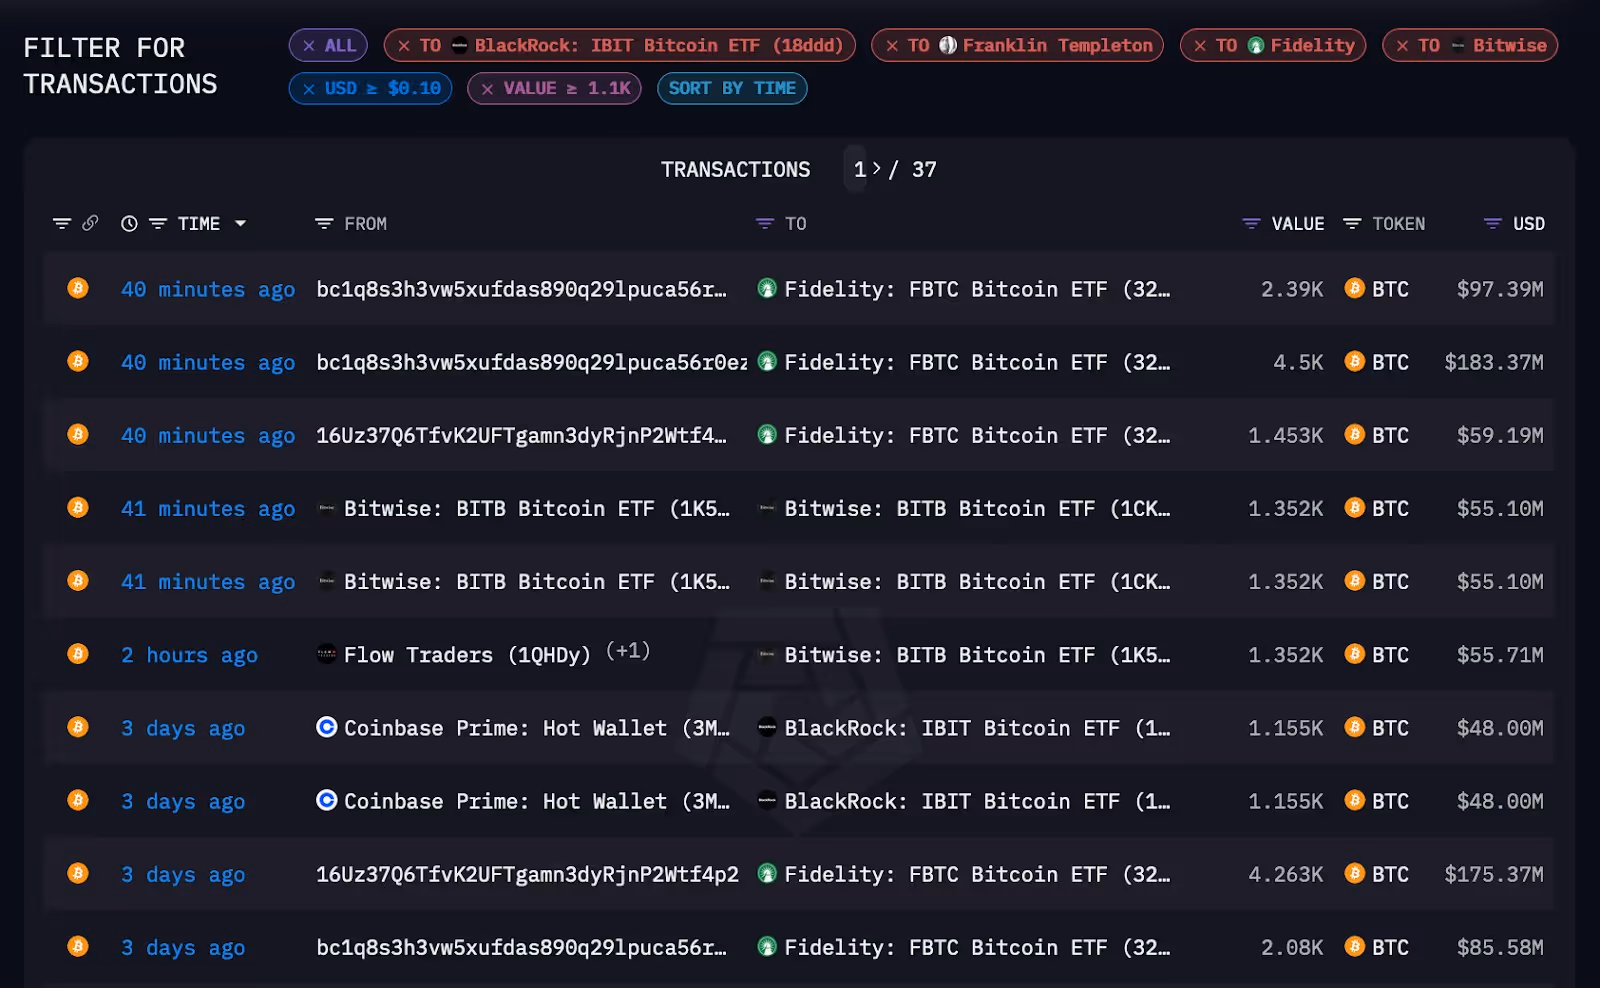Open the TIME column filter icon
The image size is (1600, 988).
click(158, 224)
